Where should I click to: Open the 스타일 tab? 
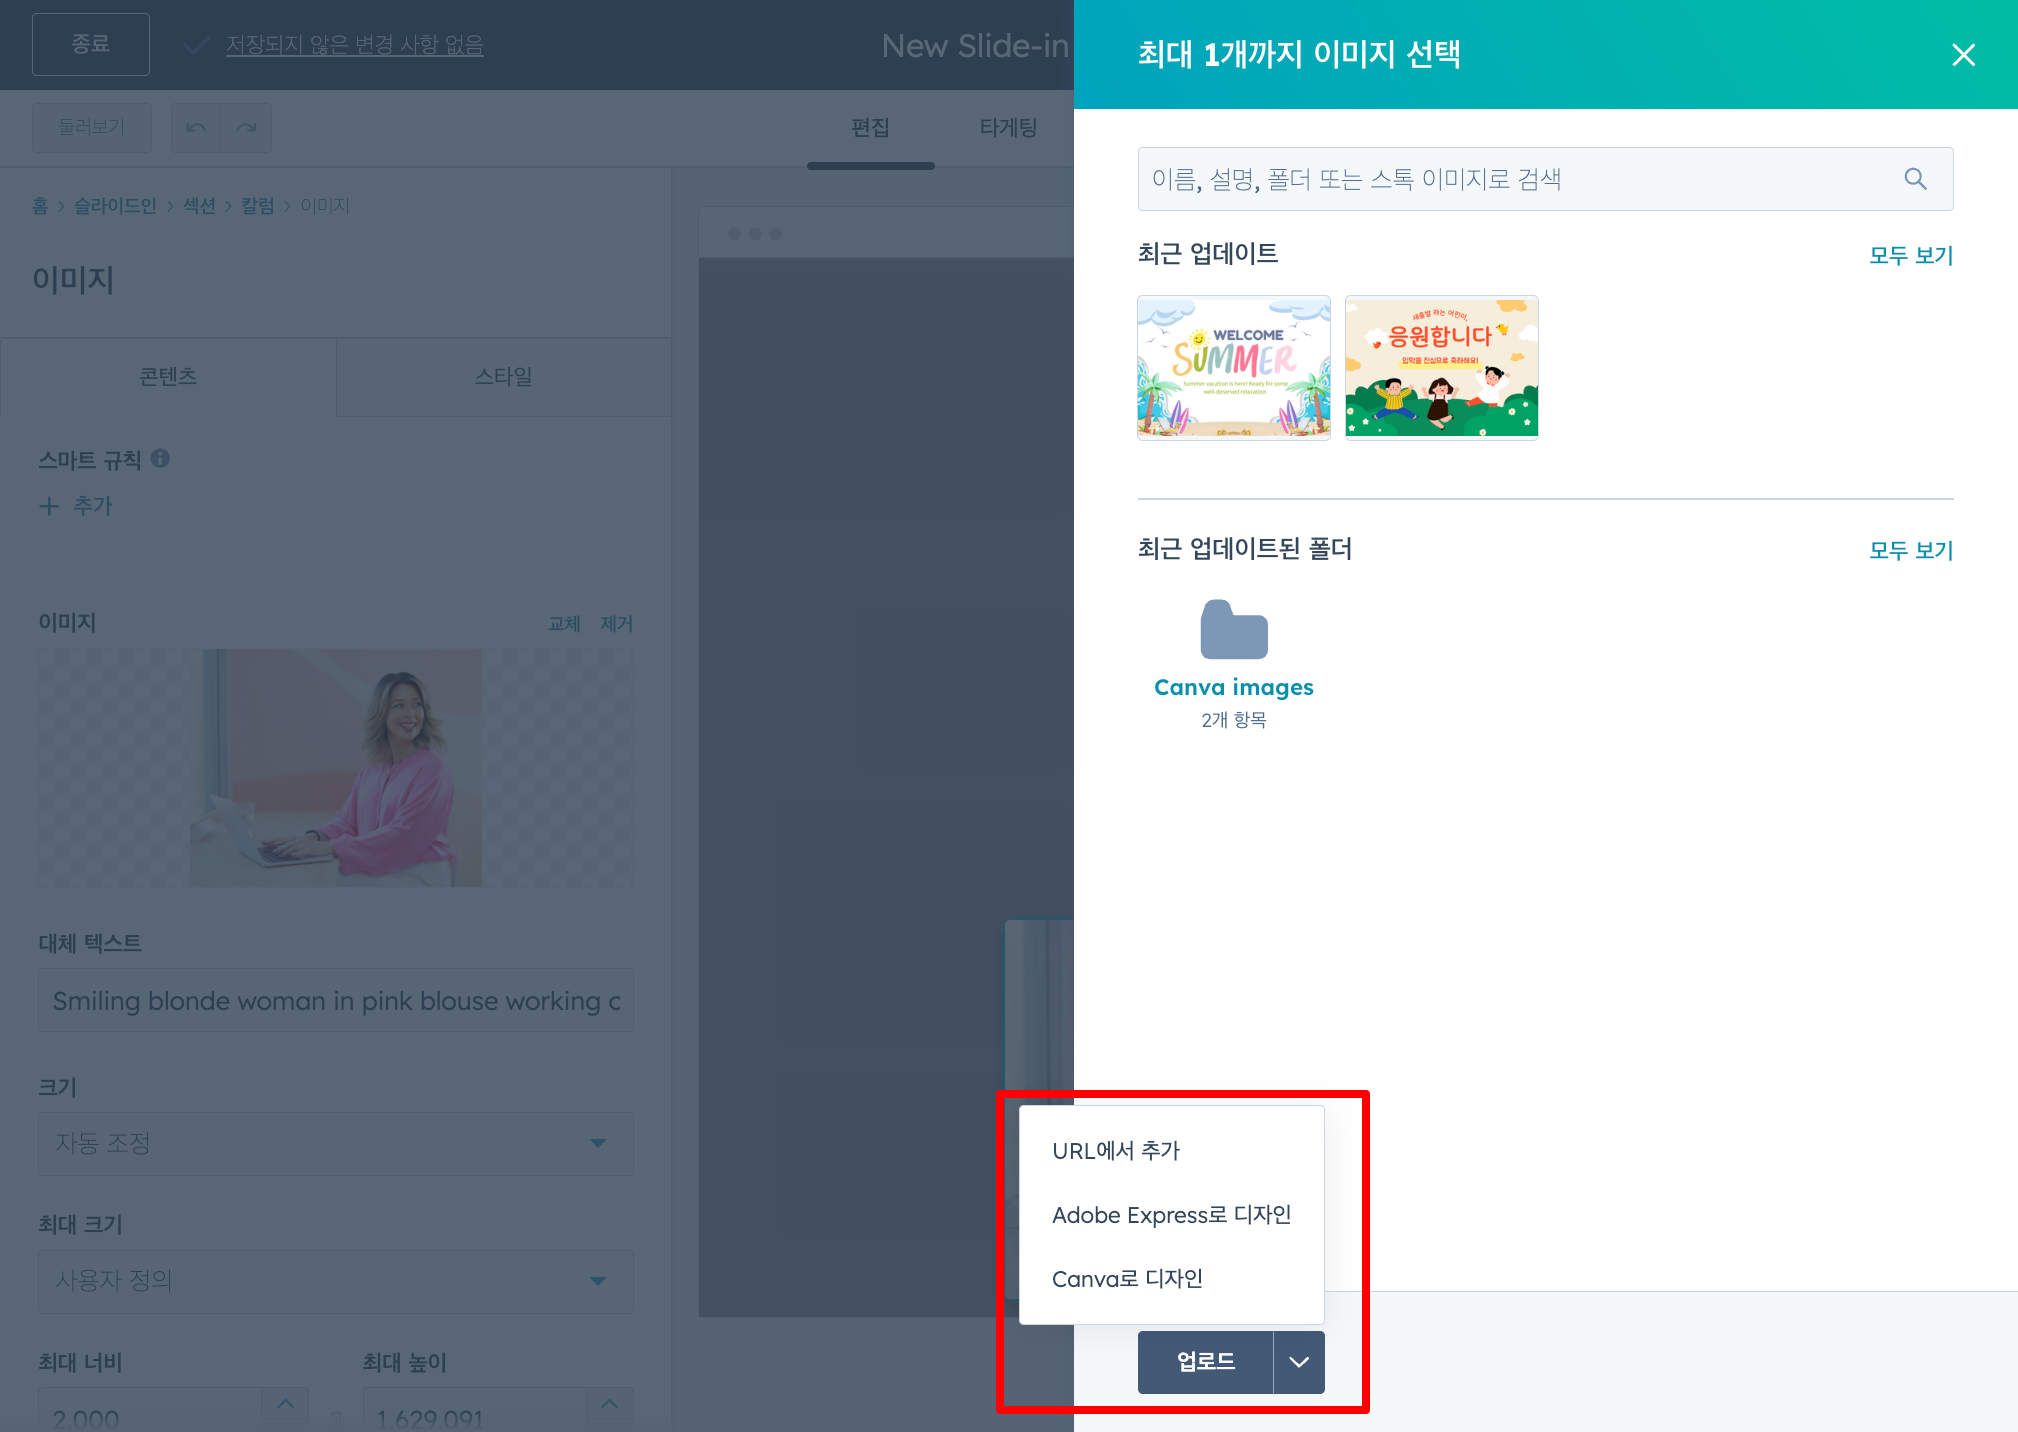(504, 377)
